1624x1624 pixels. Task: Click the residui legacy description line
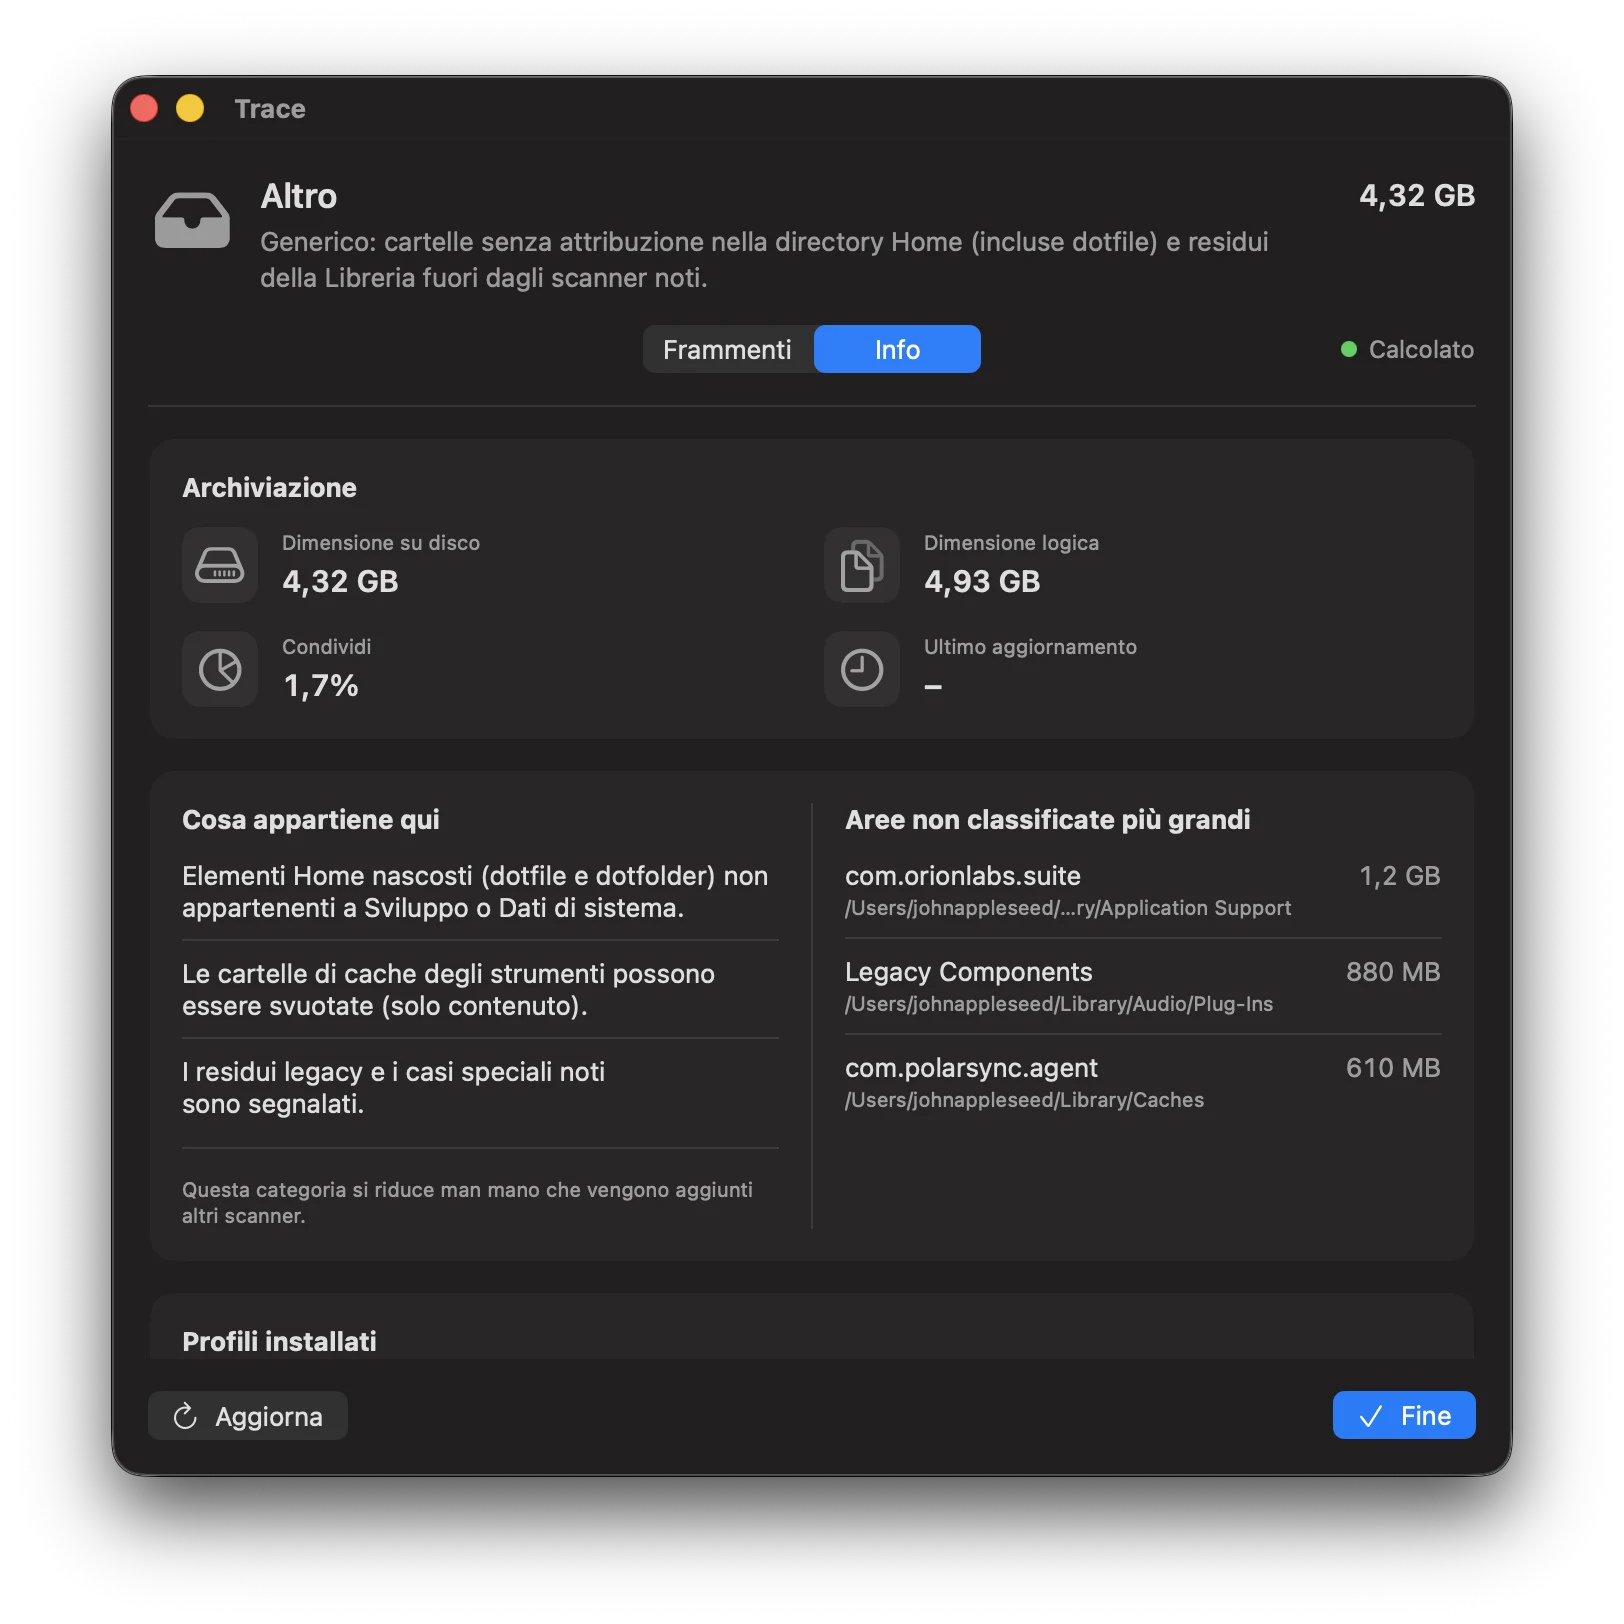(393, 1088)
